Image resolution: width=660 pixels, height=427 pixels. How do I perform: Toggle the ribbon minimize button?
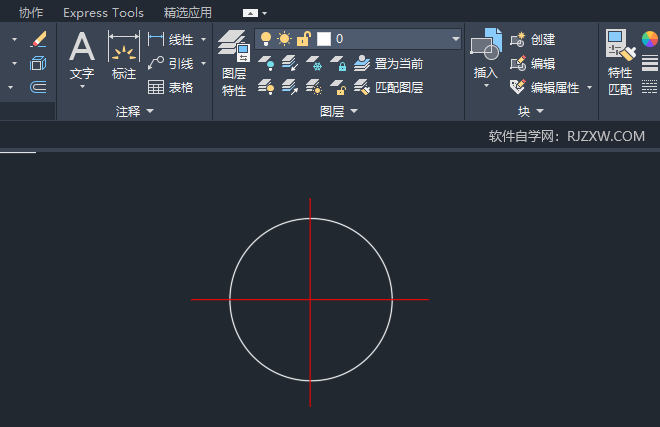tap(250, 13)
